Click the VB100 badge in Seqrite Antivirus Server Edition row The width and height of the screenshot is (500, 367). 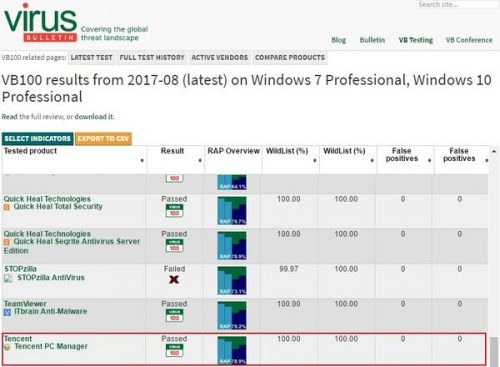(174, 246)
